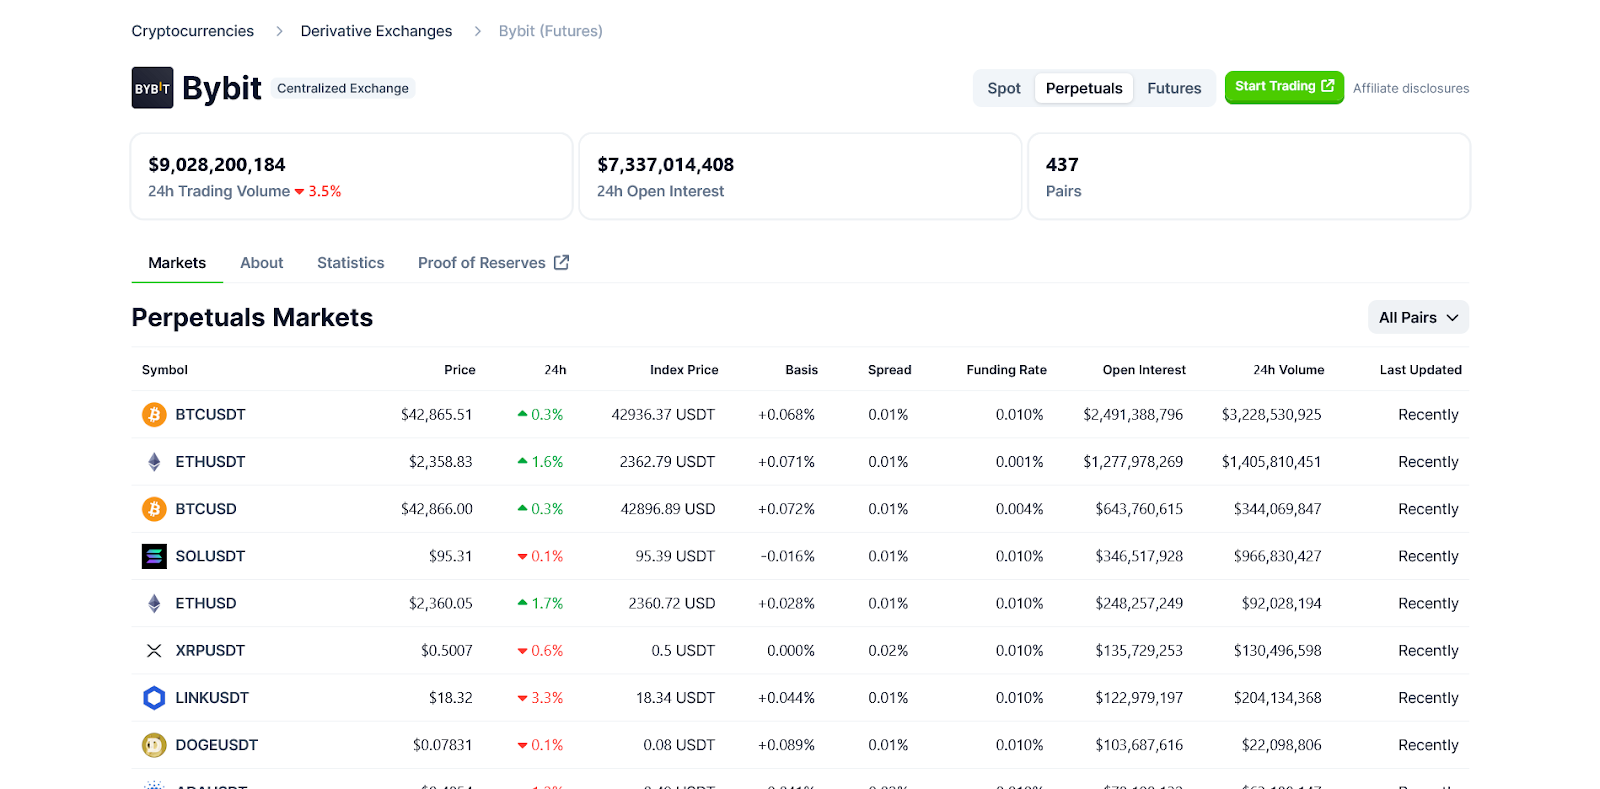Open Affiliate disclosures link
This screenshot has width=1600, height=789.
[x=1411, y=88]
